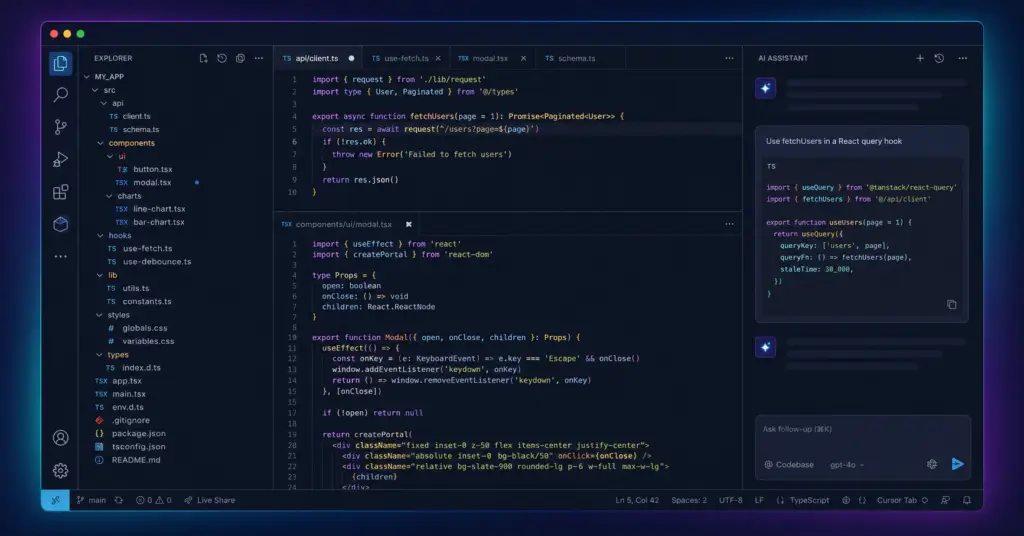This screenshot has height=536, width=1024.
Task: Click the first sparkle AI avatar
Action: click(765, 88)
